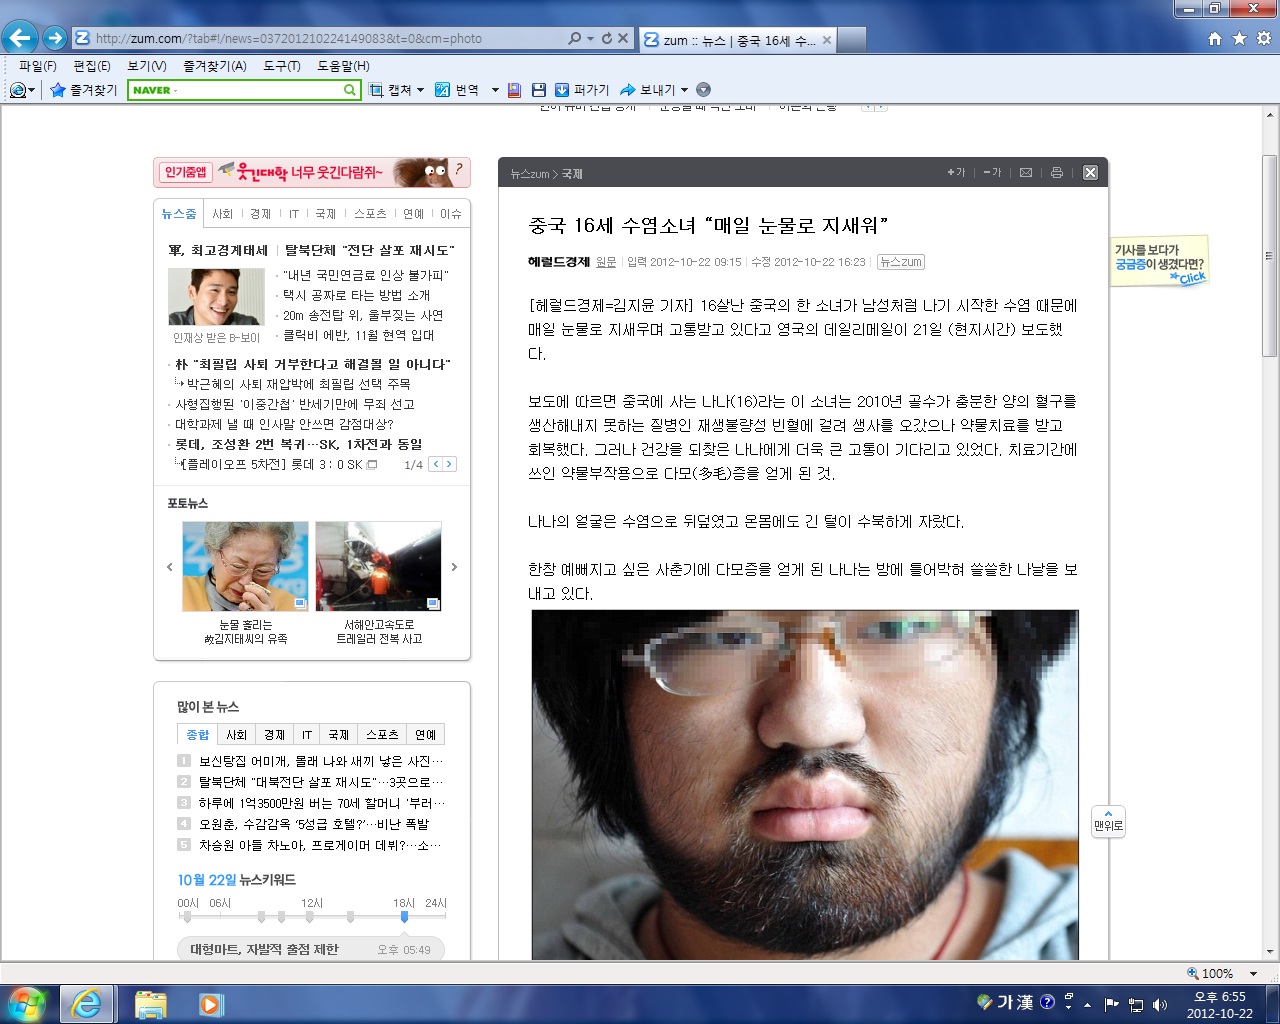Click the Windows Start orb
This screenshot has width=1280, height=1024.
(27, 1004)
